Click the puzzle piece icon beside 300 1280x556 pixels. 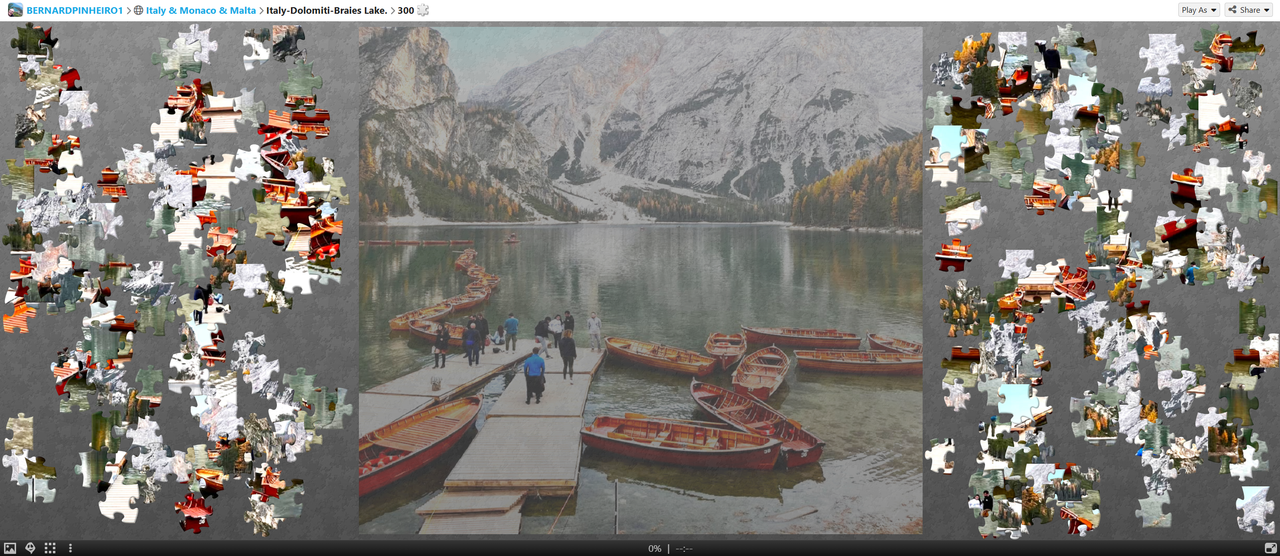(423, 10)
